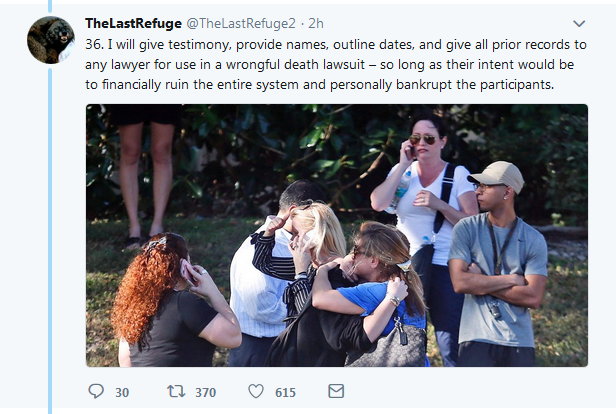Expand the tweet options chevron
This screenshot has height=414, width=616.
(578, 23)
